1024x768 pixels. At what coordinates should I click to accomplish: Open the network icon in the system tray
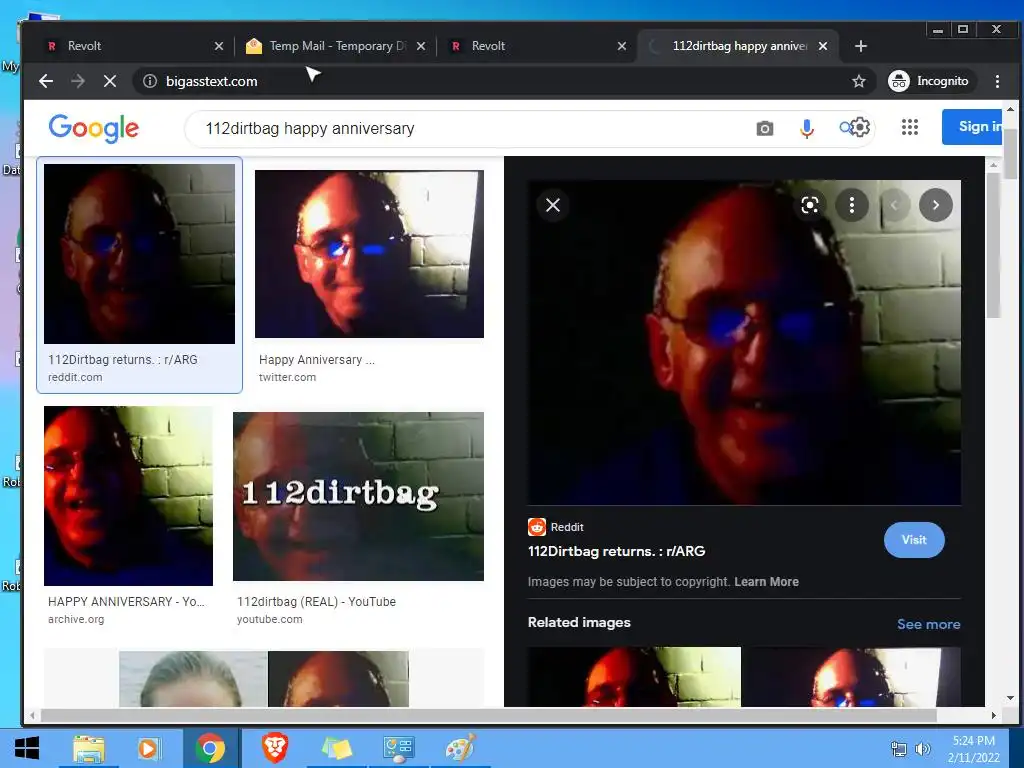coord(899,749)
